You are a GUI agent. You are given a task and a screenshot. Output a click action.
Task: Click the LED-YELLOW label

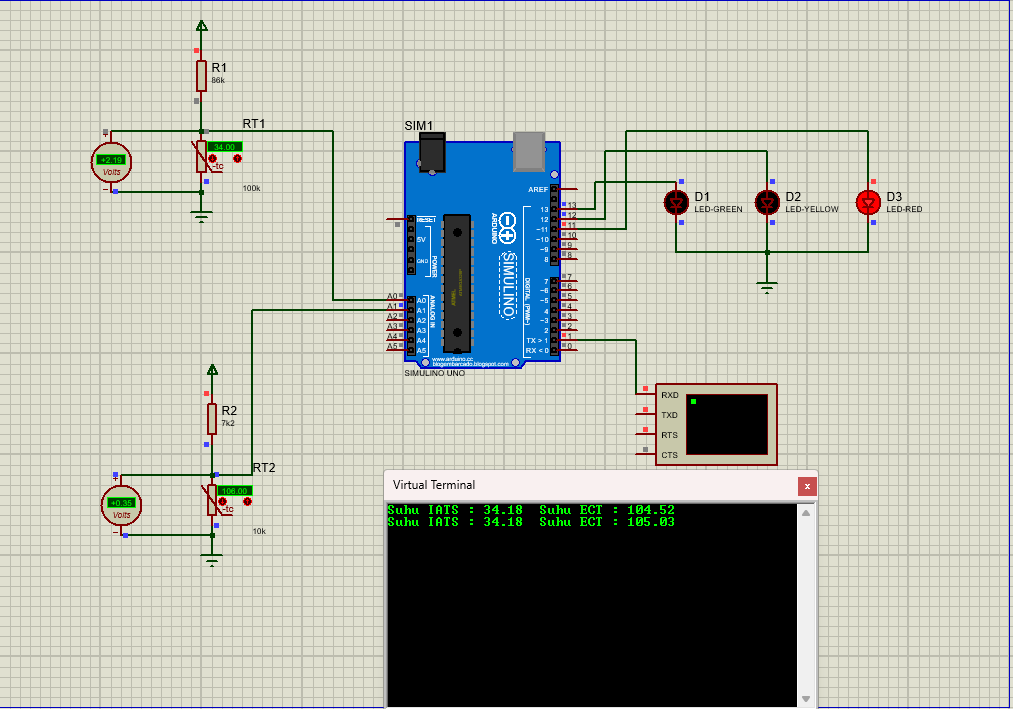pos(812,209)
